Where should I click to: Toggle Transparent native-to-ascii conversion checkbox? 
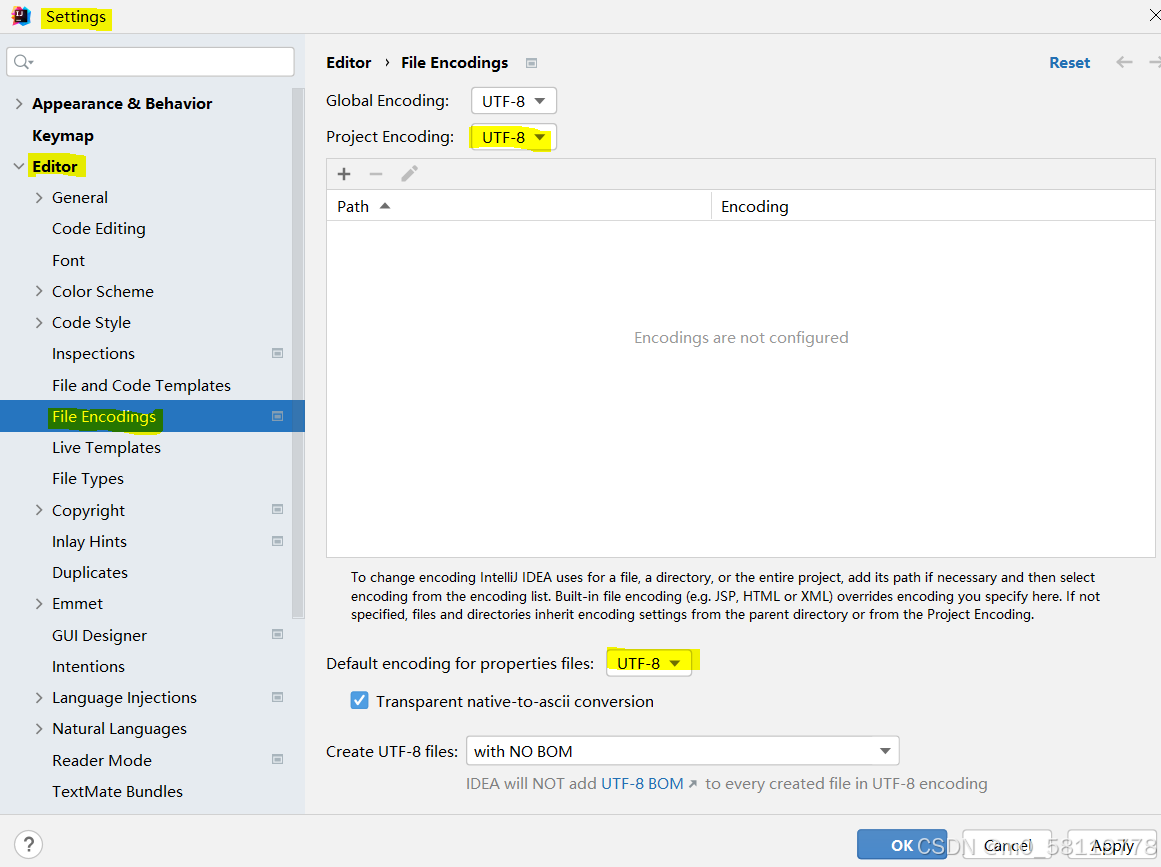coord(360,701)
